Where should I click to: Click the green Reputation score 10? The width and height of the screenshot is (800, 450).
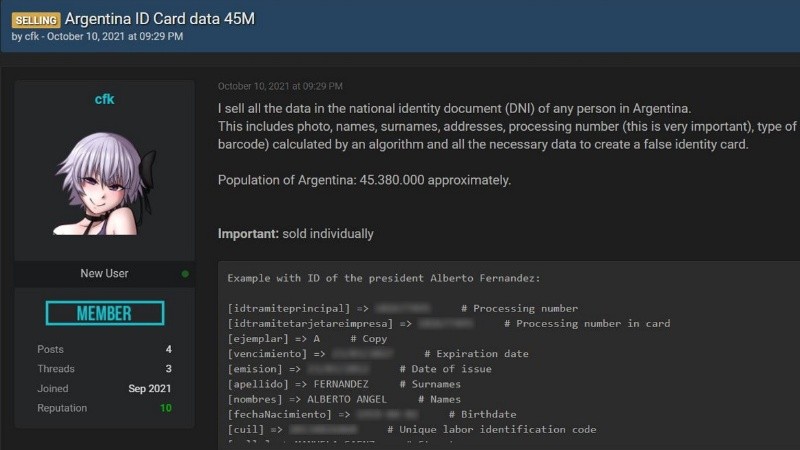[166, 408]
